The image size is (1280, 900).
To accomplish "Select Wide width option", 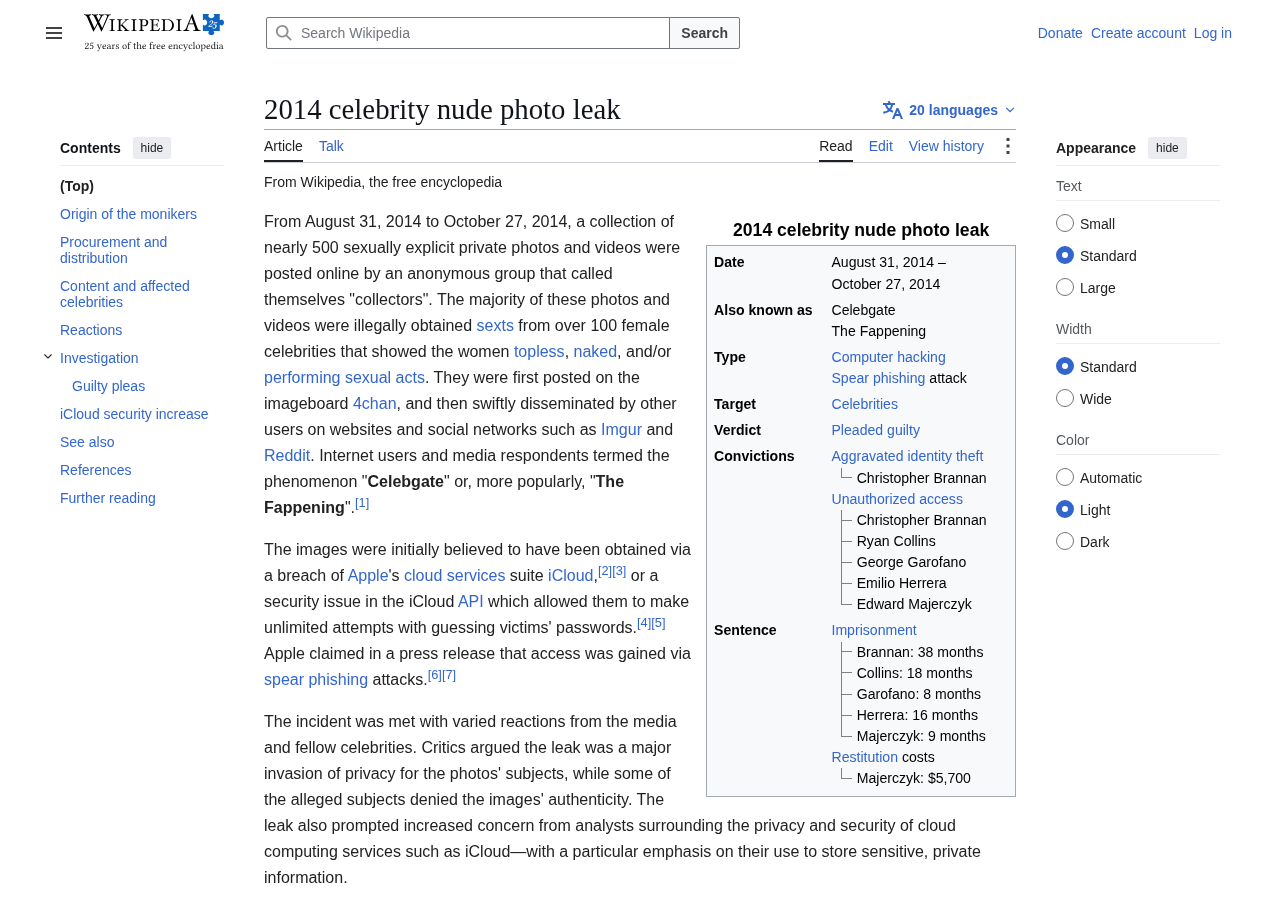I will [x=1065, y=398].
